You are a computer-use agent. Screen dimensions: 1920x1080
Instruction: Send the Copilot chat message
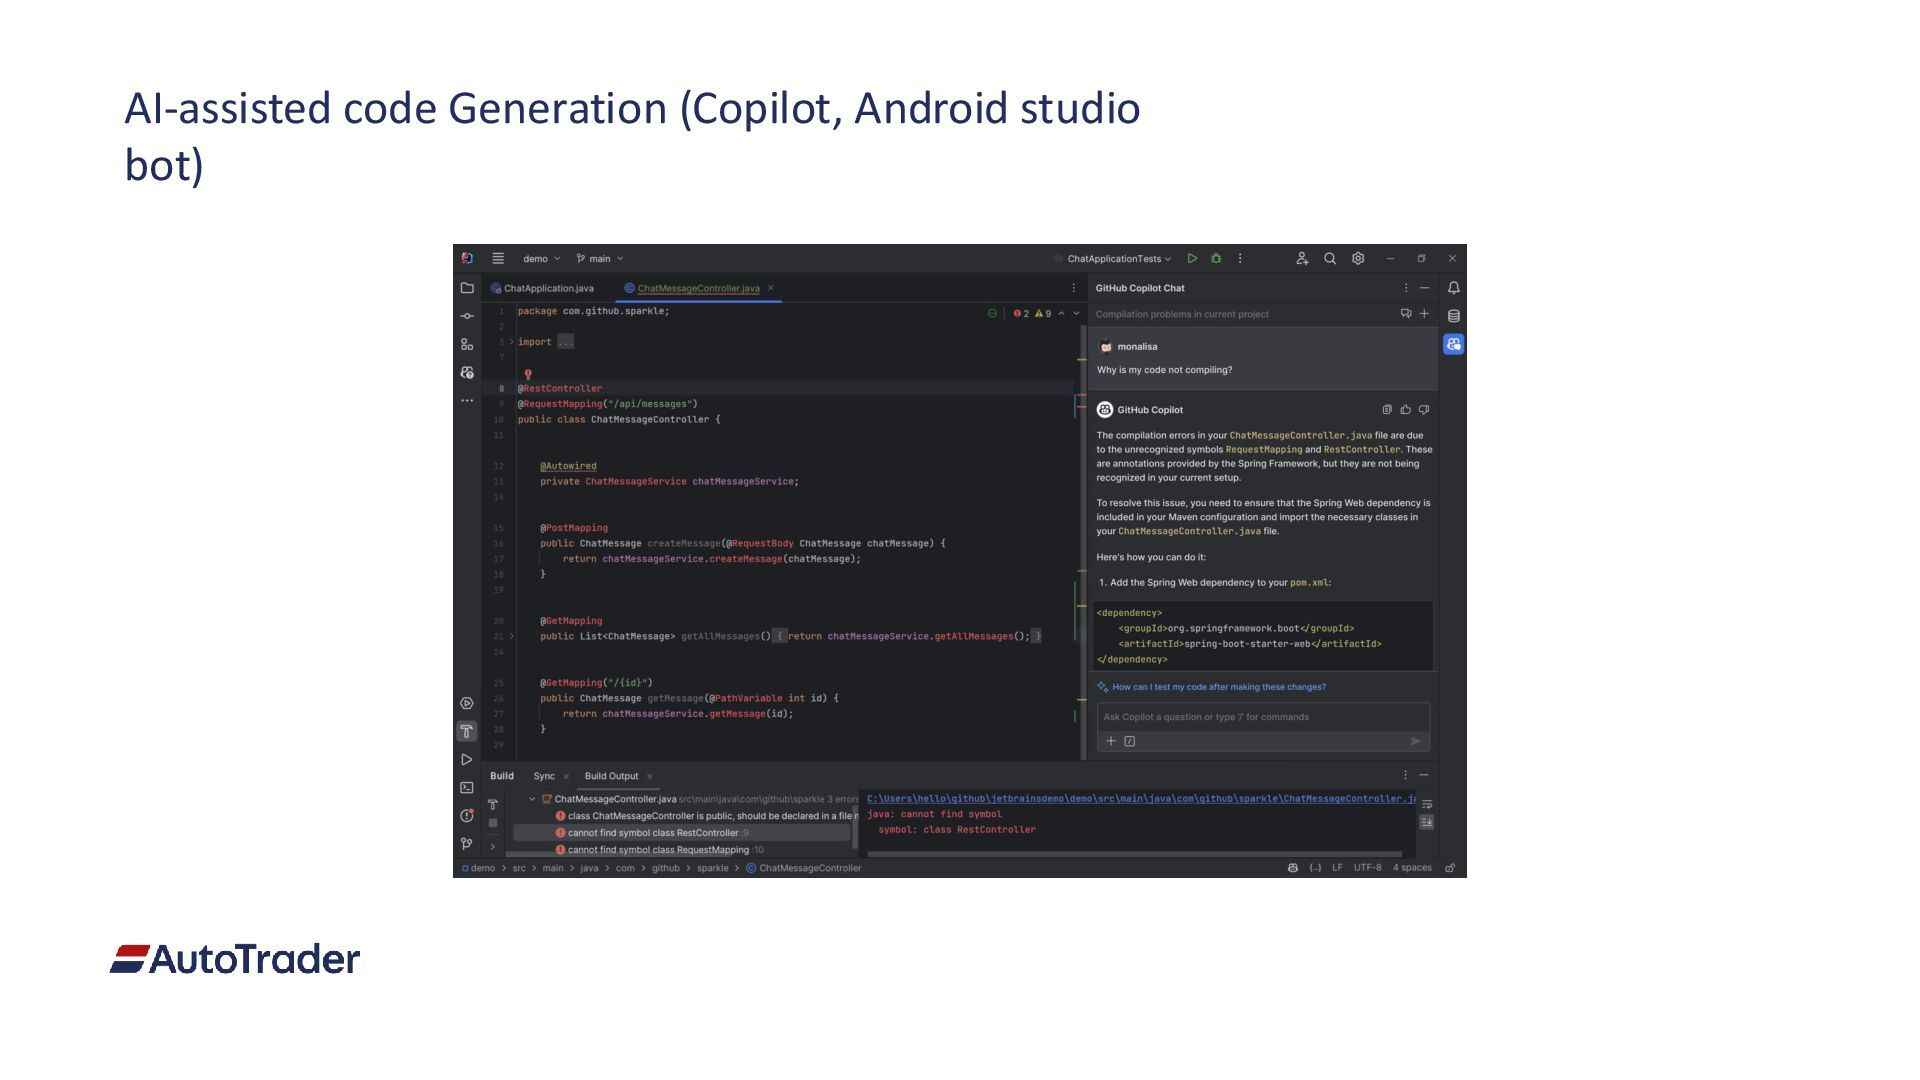point(1415,741)
